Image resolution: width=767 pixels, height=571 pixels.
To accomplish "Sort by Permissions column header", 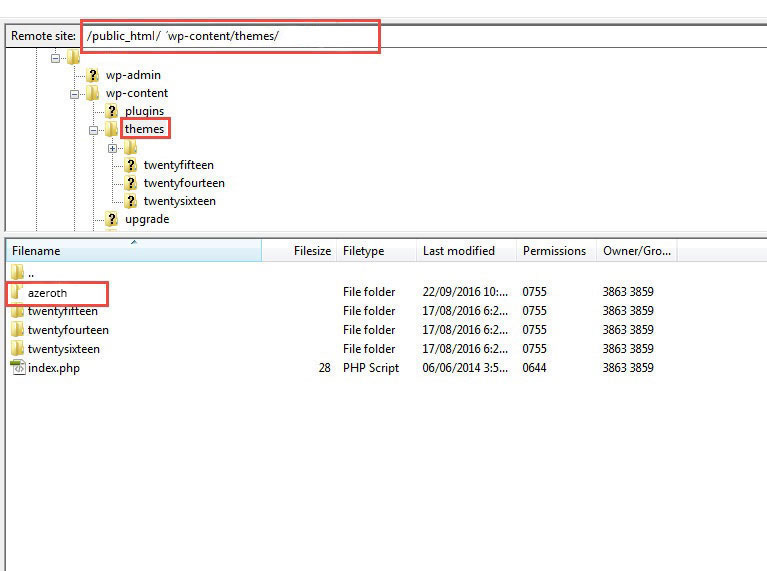I will coord(556,251).
